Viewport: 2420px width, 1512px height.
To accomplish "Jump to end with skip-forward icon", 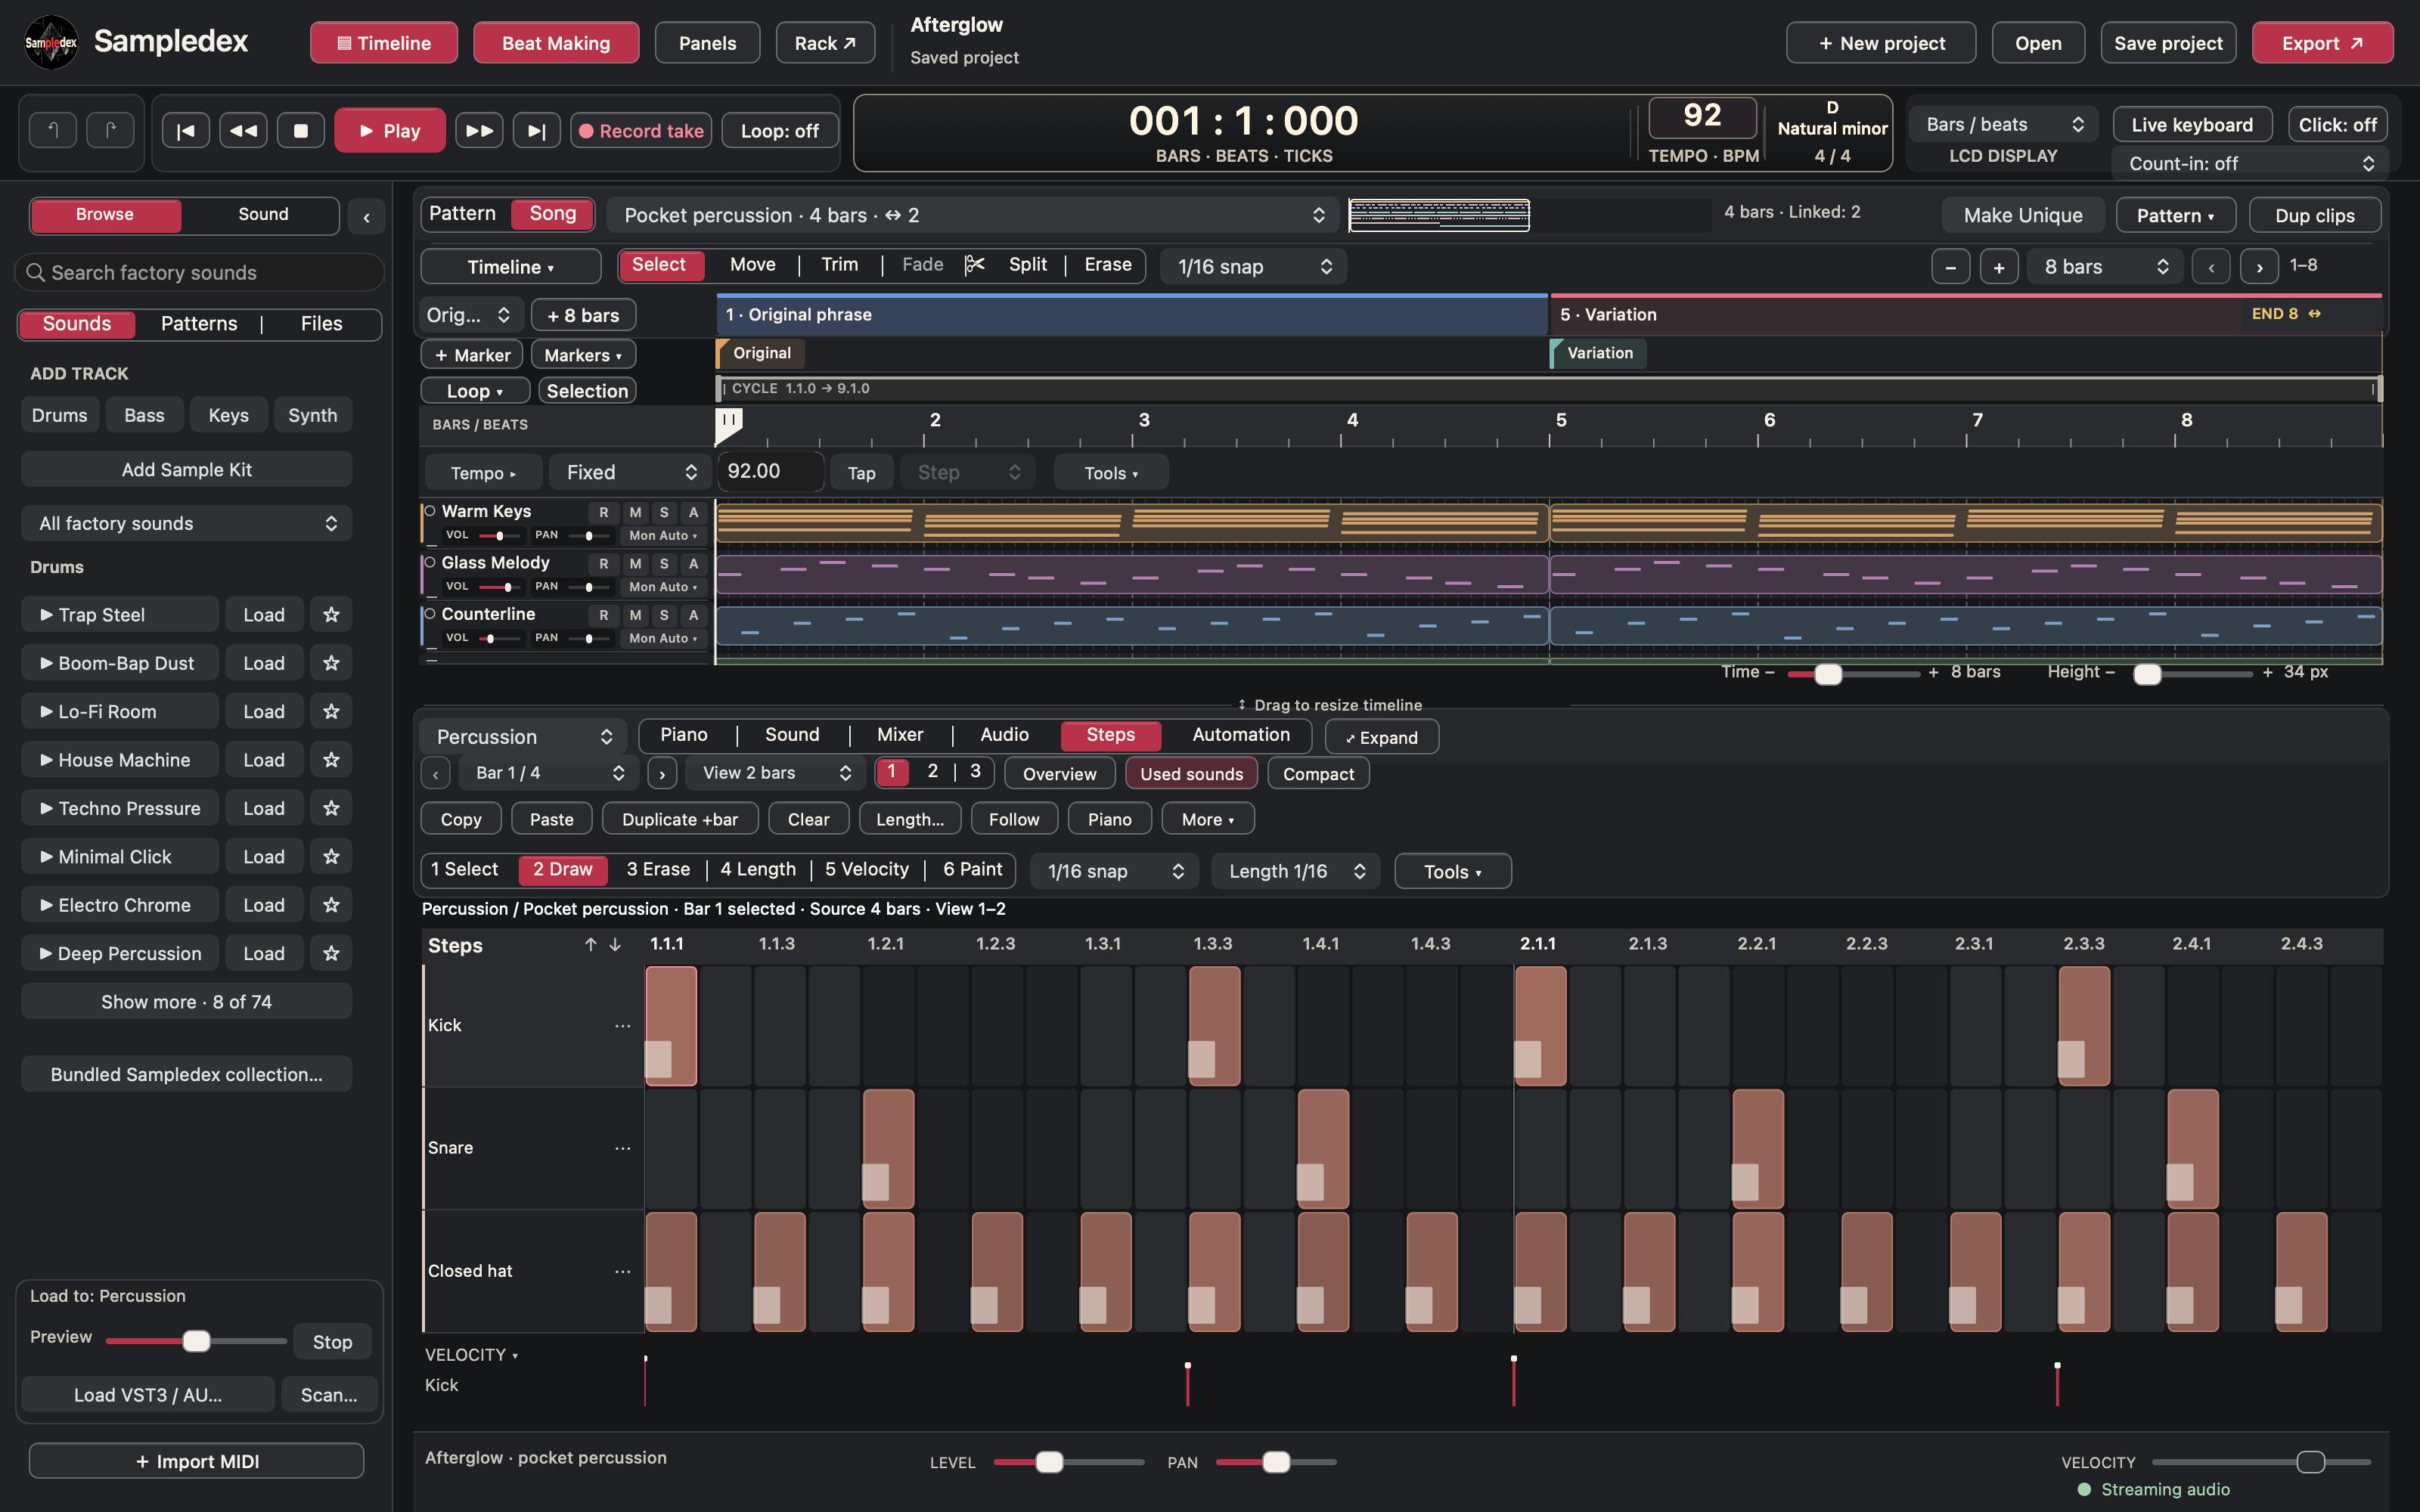I will click(x=537, y=130).
